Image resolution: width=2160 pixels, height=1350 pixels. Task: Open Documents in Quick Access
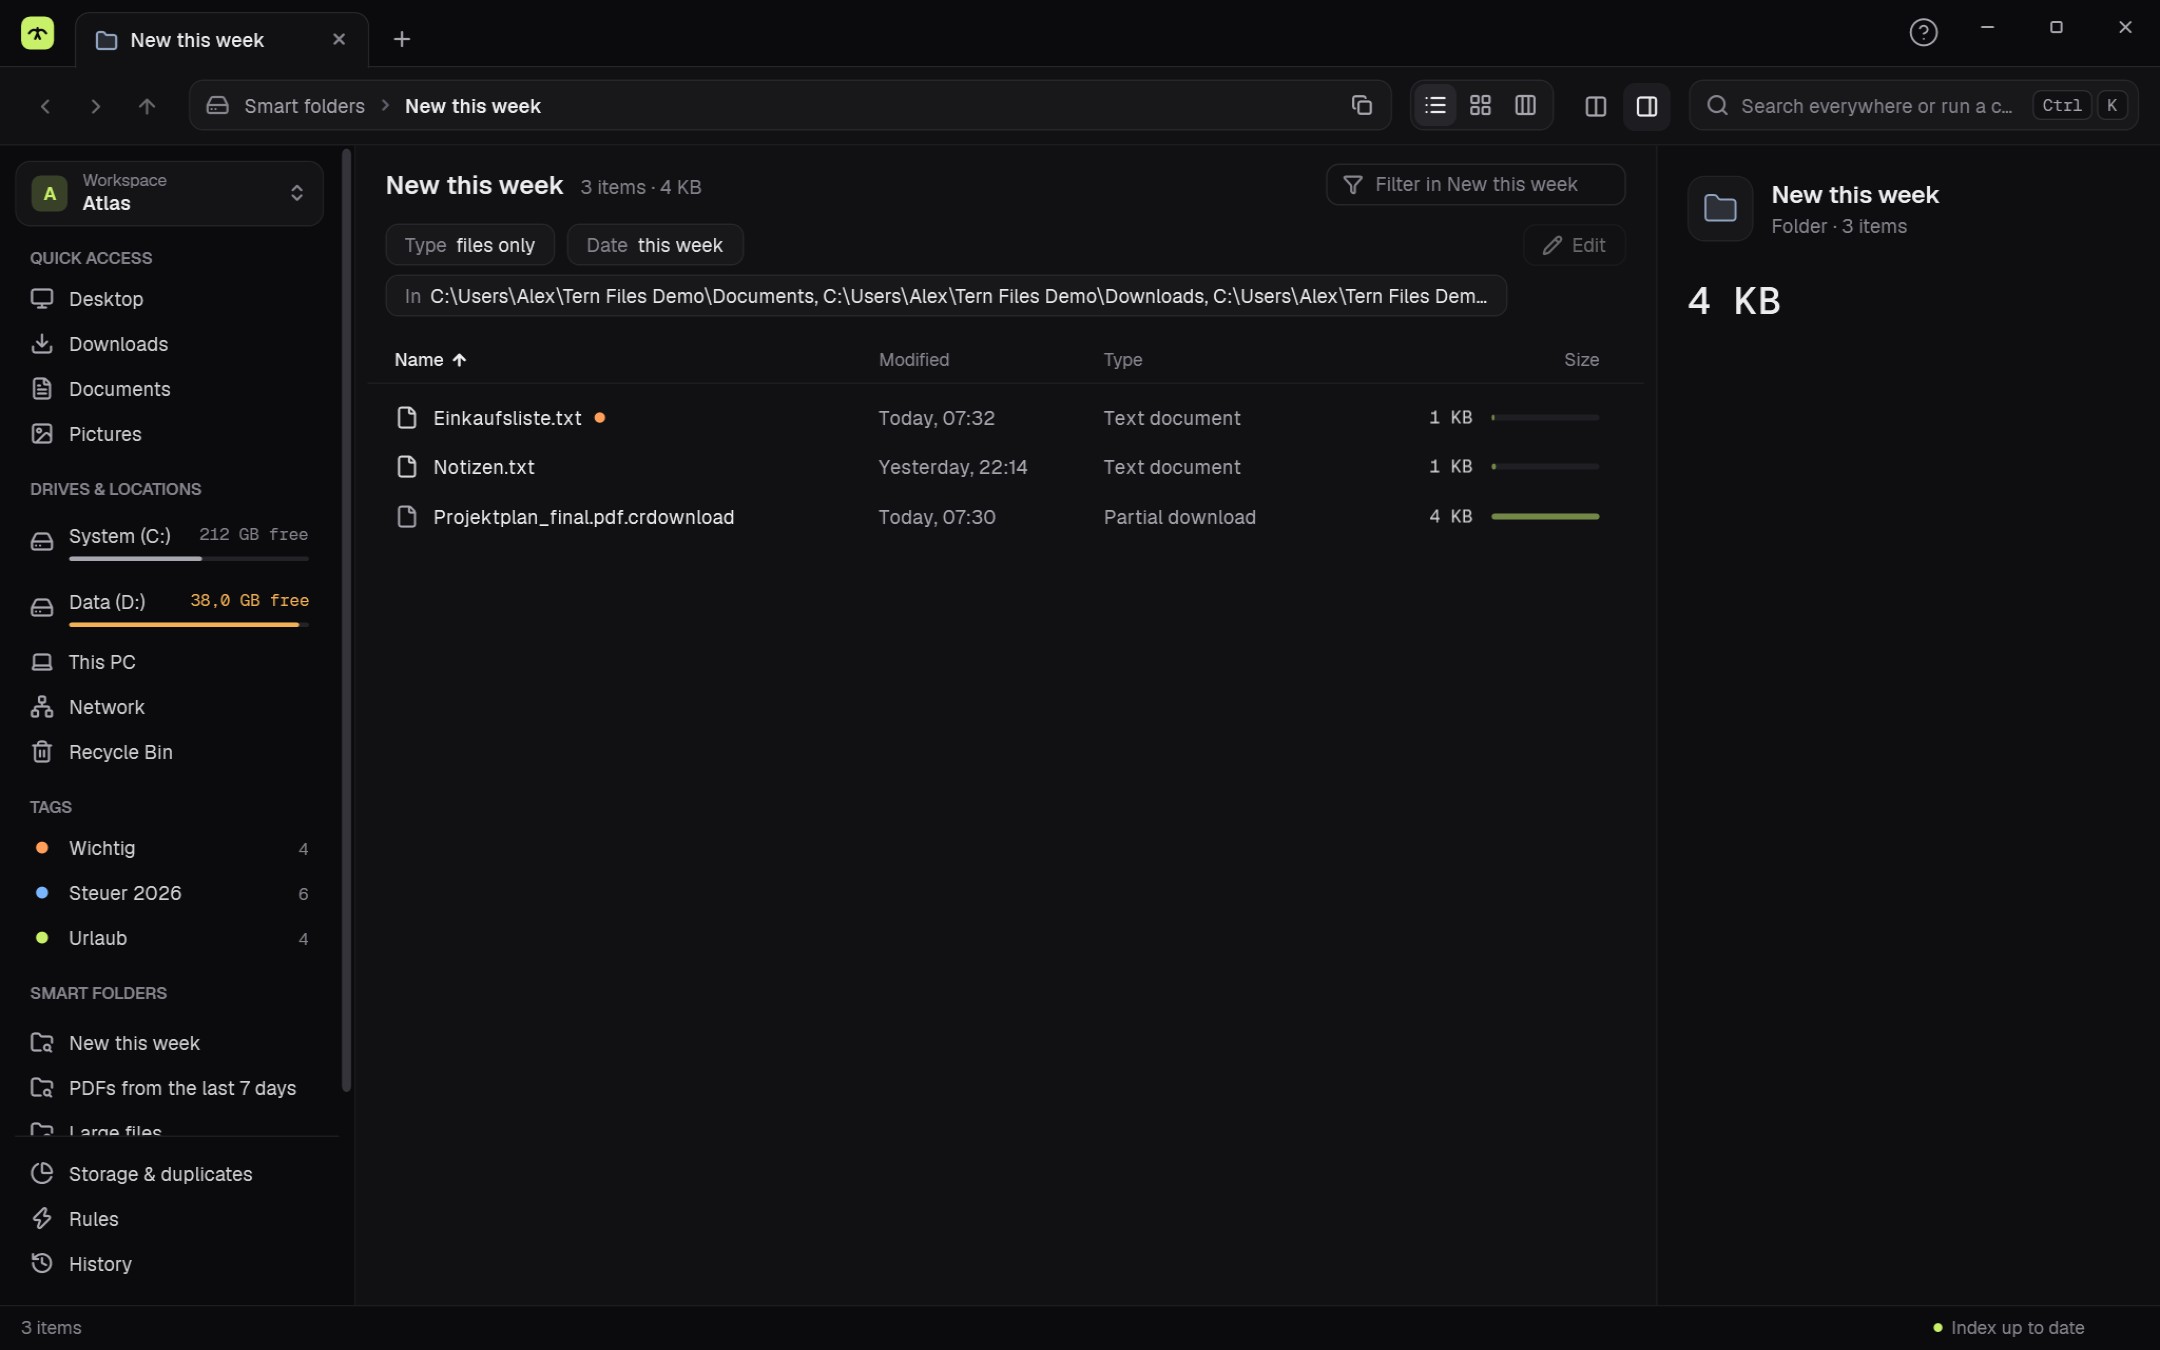(169, 389)
